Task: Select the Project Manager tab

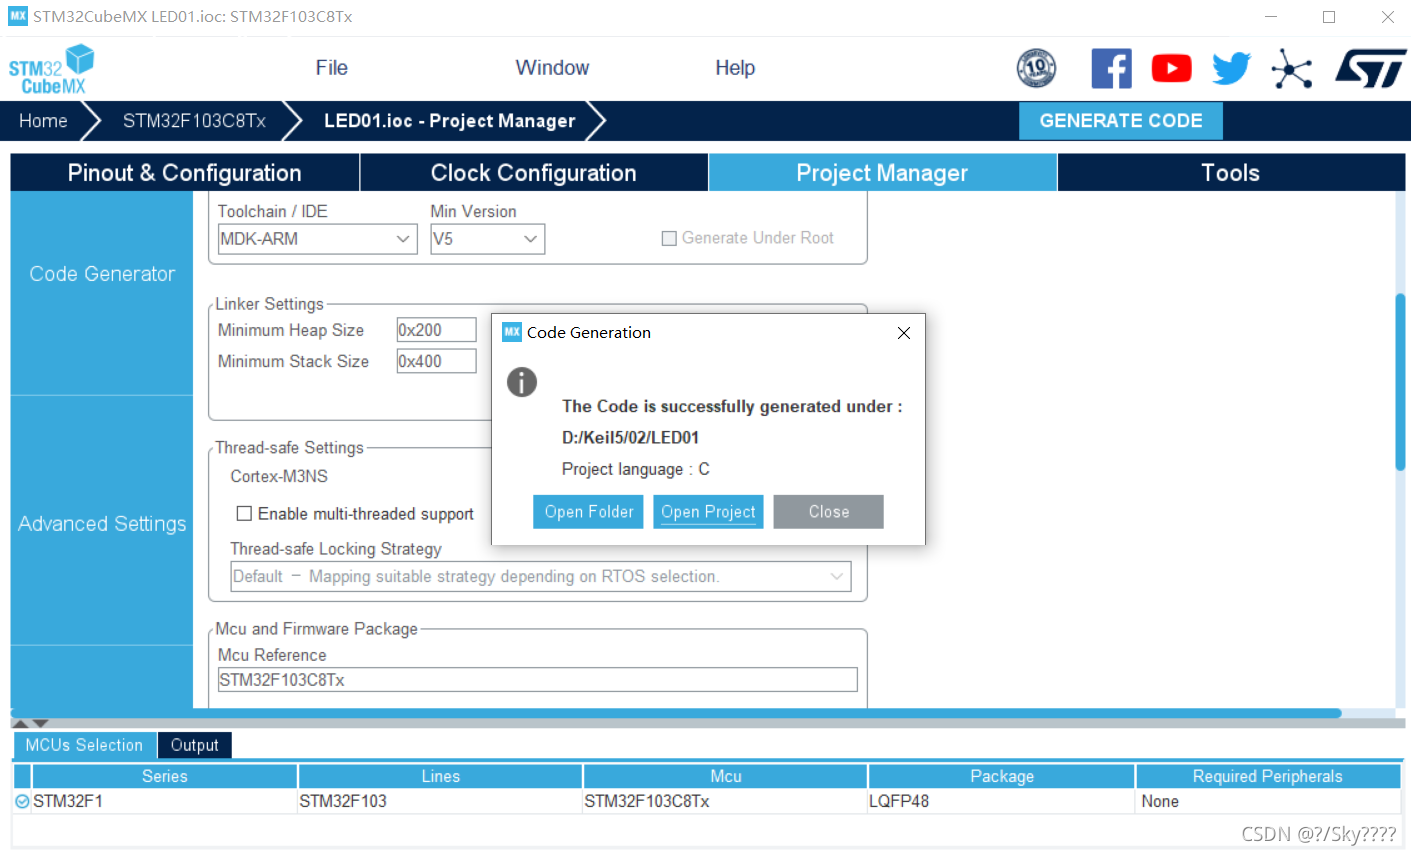Action: tap(882, 172)
